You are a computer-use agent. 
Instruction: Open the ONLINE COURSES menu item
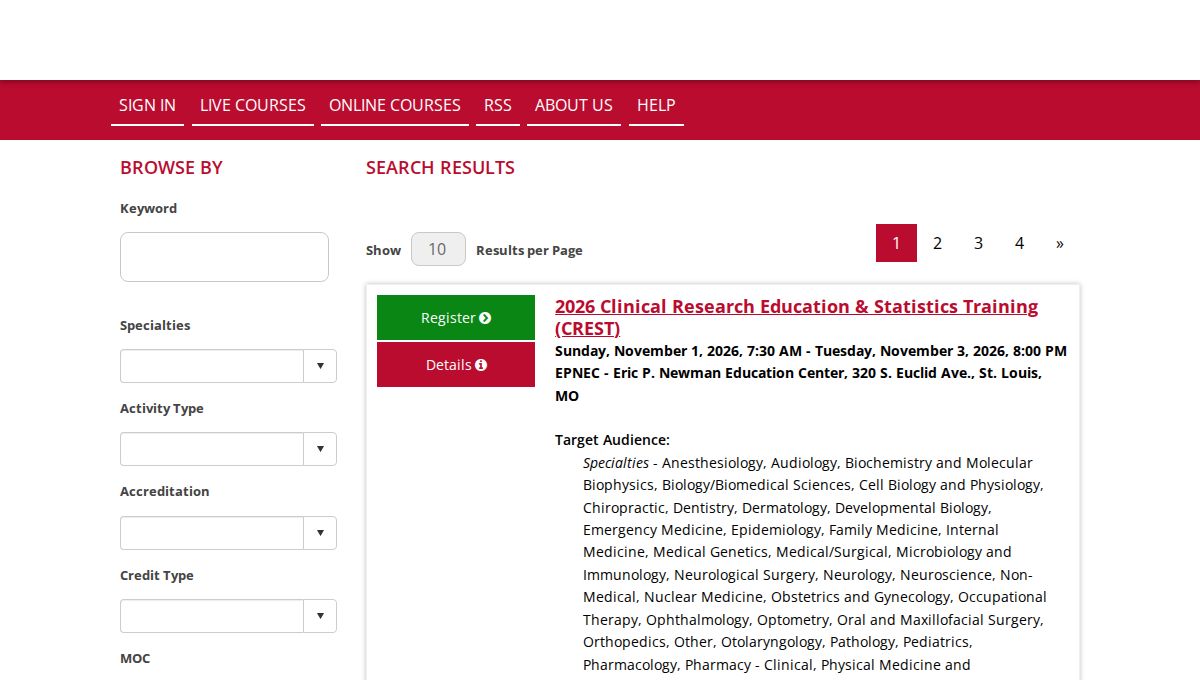[x=395, y=105]
